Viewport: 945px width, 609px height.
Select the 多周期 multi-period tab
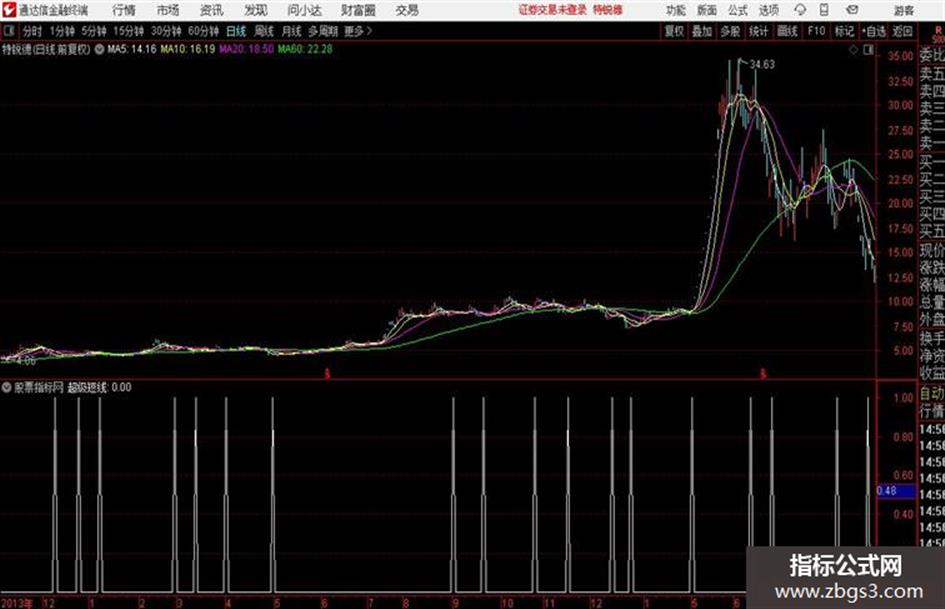coord(323,31)
